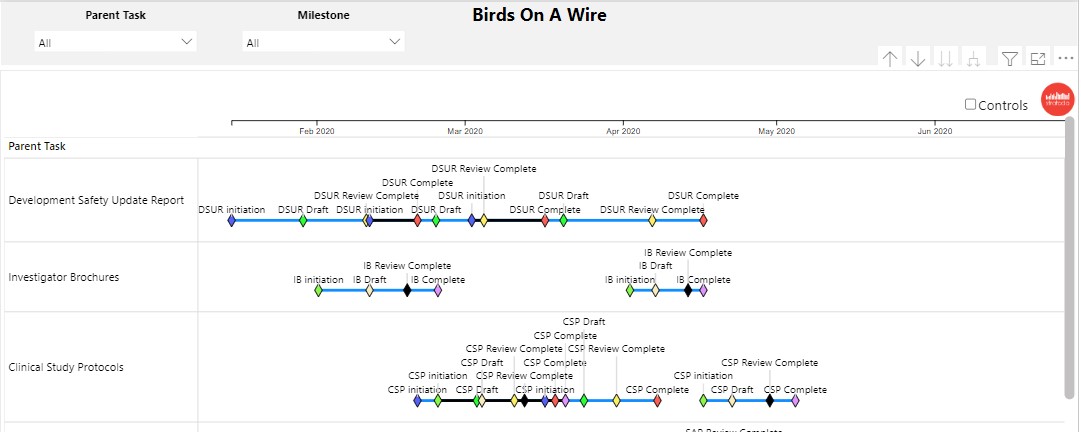The width and height of the screenshot is (1081, 432).
Task: Expand the Parent Task slicer dropdown
Action: coord(116,42)
